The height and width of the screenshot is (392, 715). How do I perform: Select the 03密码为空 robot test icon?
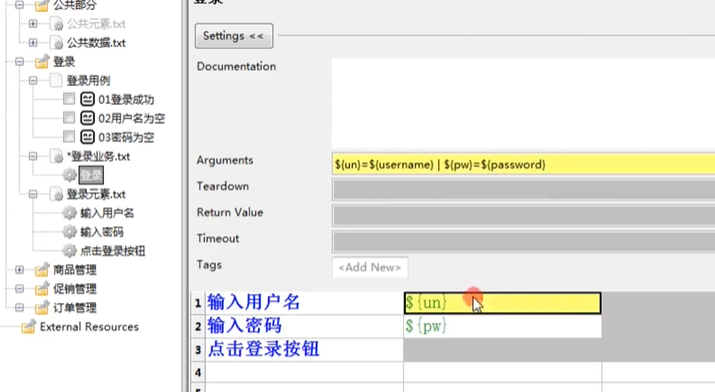pyautogui.click(x=88, y=137)
